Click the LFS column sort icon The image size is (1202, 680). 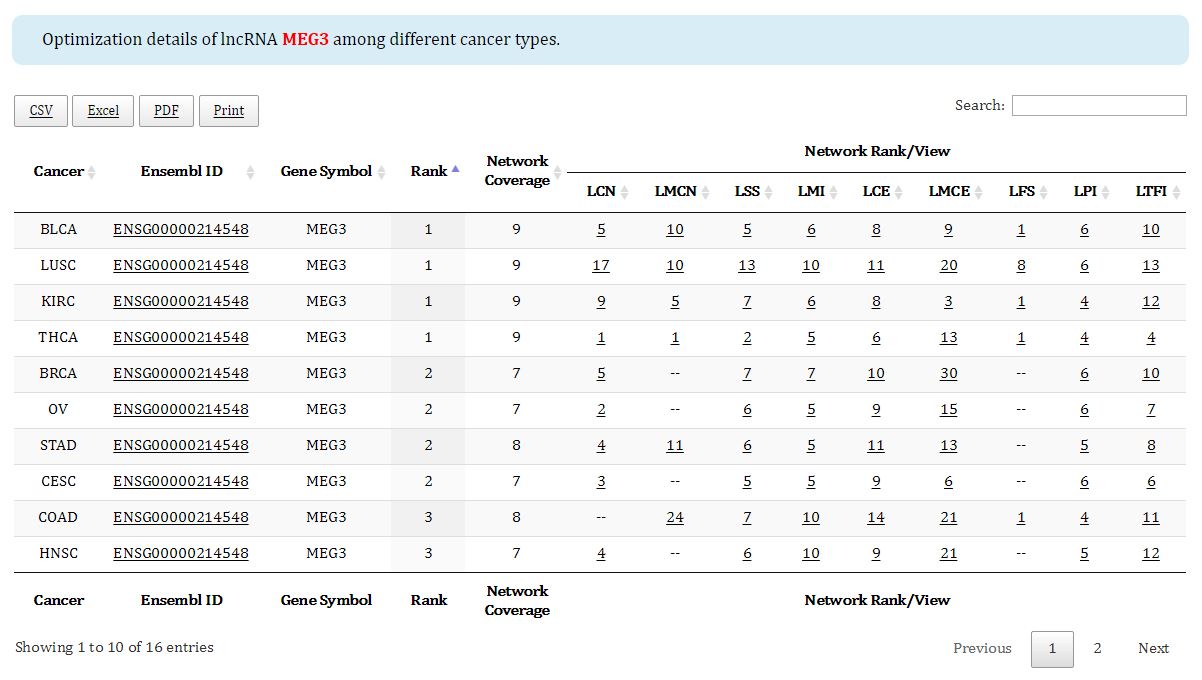pos(1044,192)
